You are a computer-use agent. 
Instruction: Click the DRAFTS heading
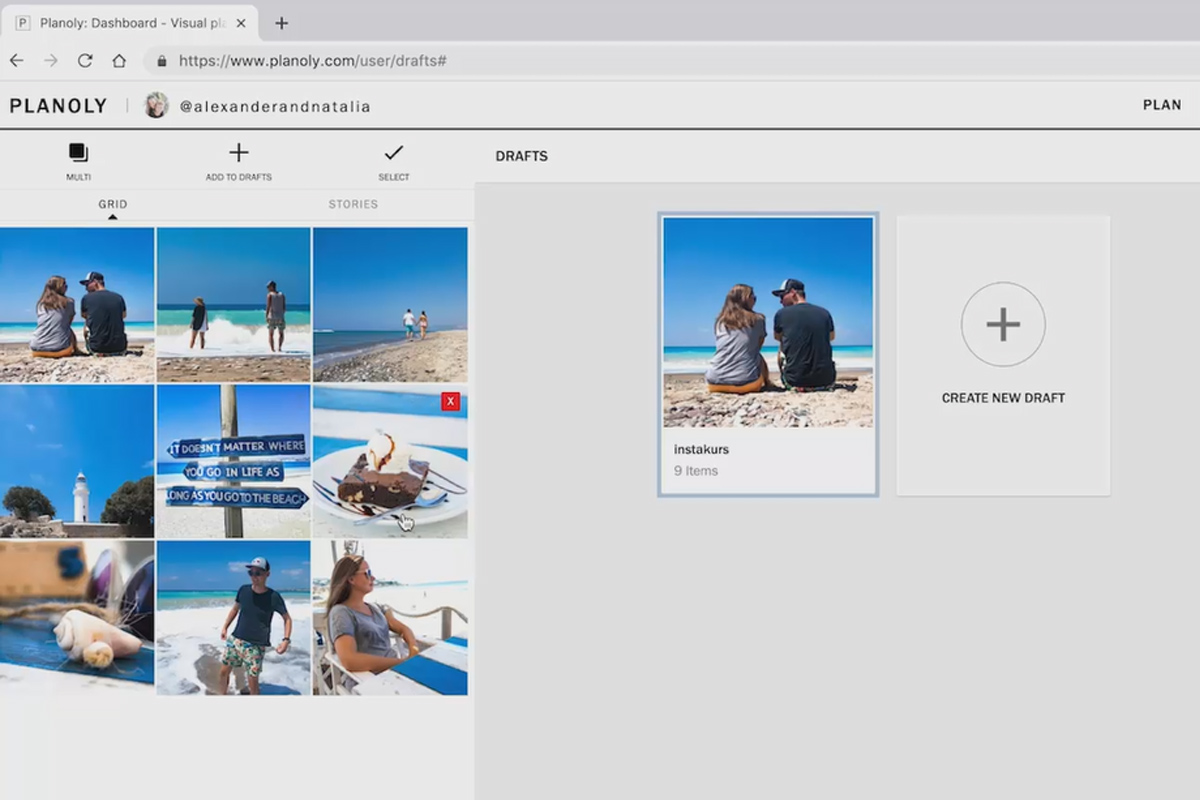522,156
